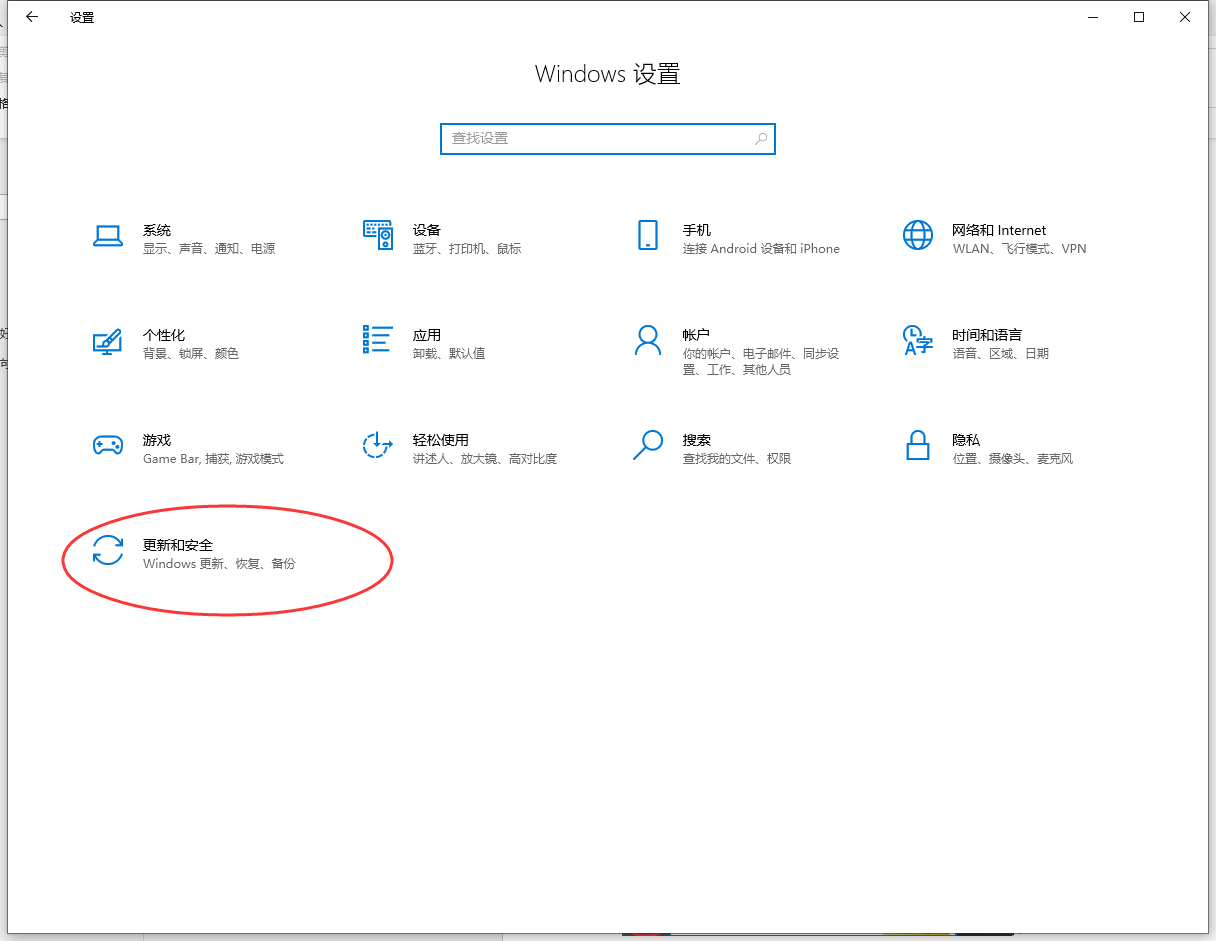Click the back arrow in title bar

pyautogui.click(x=32, y=17)
